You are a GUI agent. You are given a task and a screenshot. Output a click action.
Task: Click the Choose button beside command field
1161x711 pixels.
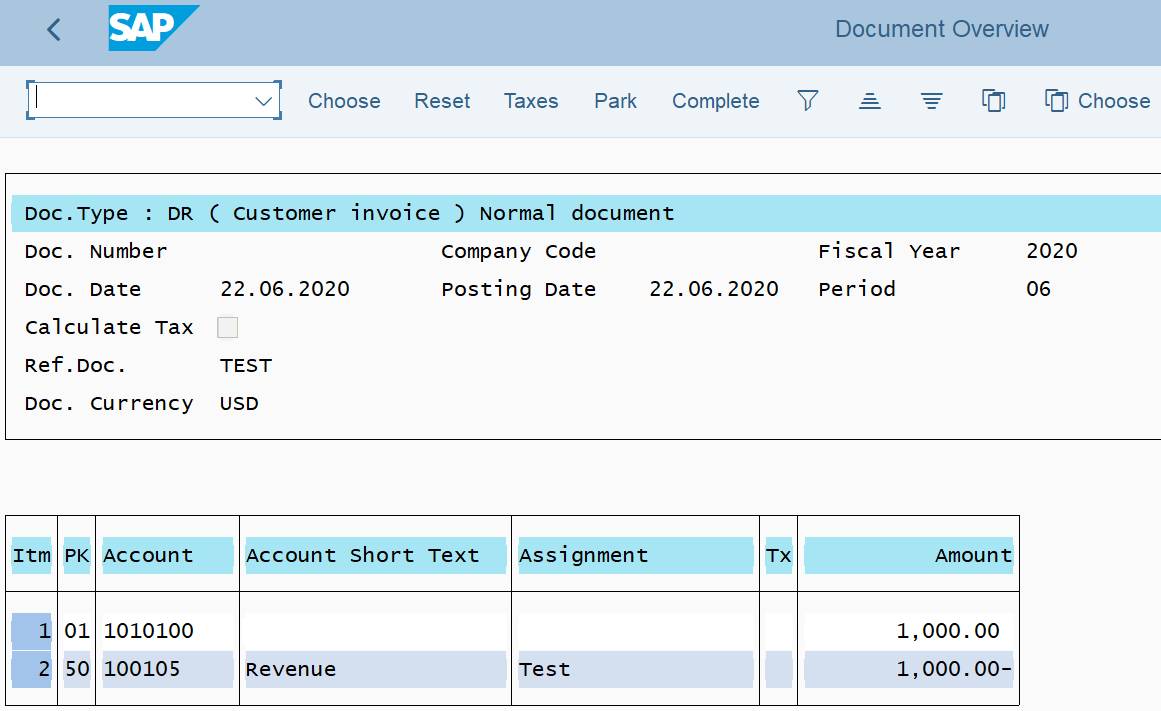pos(344,101)
